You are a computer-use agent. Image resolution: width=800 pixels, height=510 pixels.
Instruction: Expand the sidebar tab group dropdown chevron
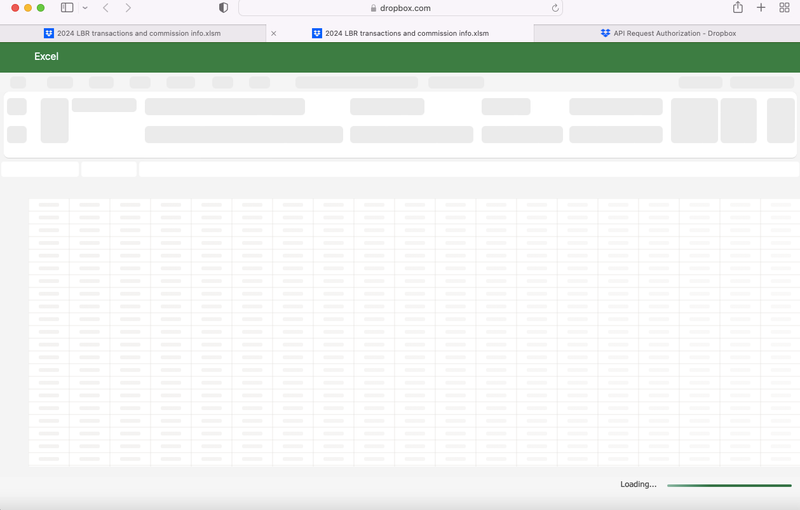[85, 8]
